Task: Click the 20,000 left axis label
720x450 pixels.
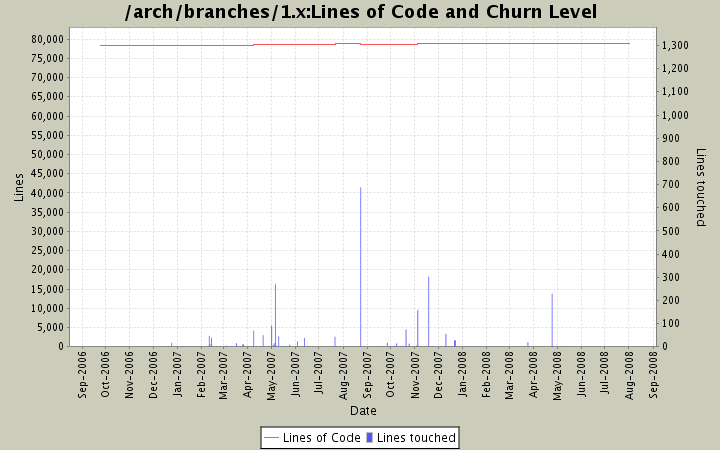Action: point(47,270)
